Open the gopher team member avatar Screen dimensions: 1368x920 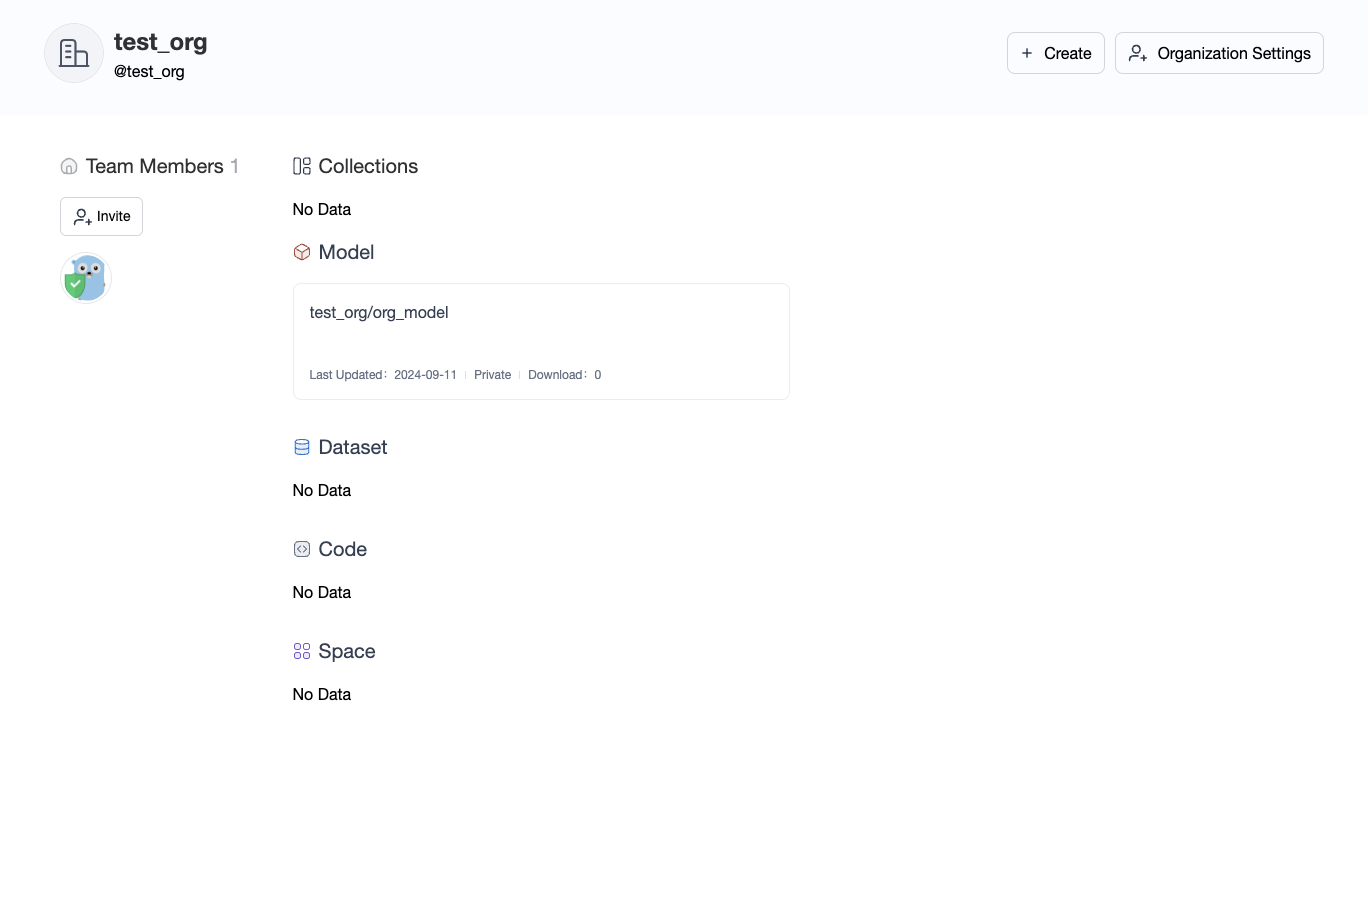click(86, 278)
